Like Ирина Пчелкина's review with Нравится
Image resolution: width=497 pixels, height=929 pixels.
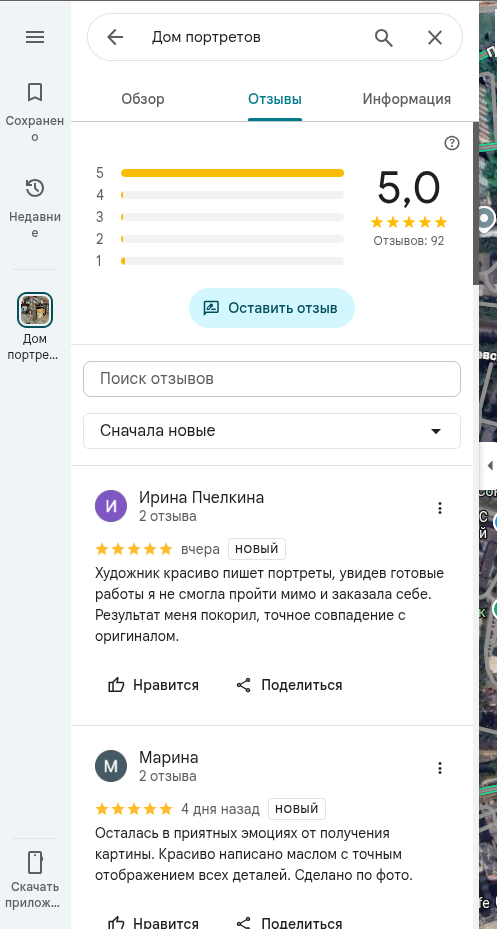coord(153,685)
